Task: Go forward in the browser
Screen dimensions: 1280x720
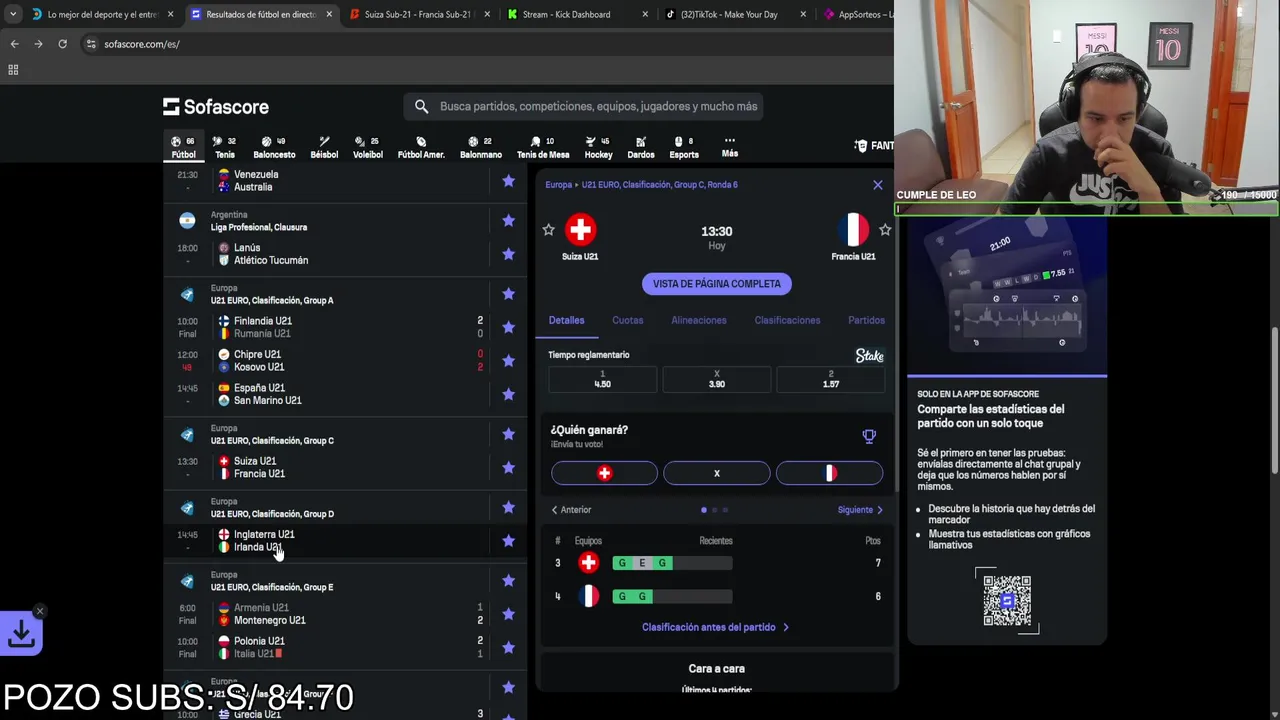Action: coord(38,44)
